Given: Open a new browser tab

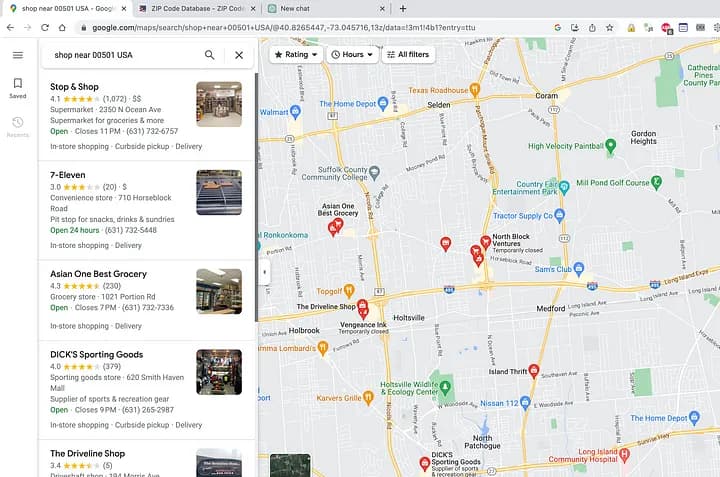Looking at the screenshot, I should (403, 8).
